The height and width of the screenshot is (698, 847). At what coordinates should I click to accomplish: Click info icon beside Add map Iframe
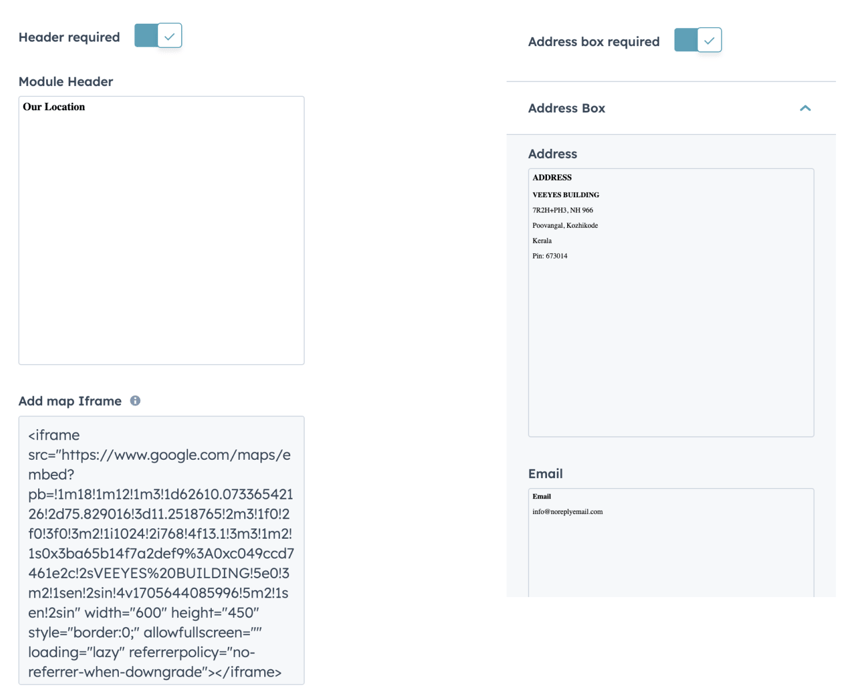tap(135, 401)
